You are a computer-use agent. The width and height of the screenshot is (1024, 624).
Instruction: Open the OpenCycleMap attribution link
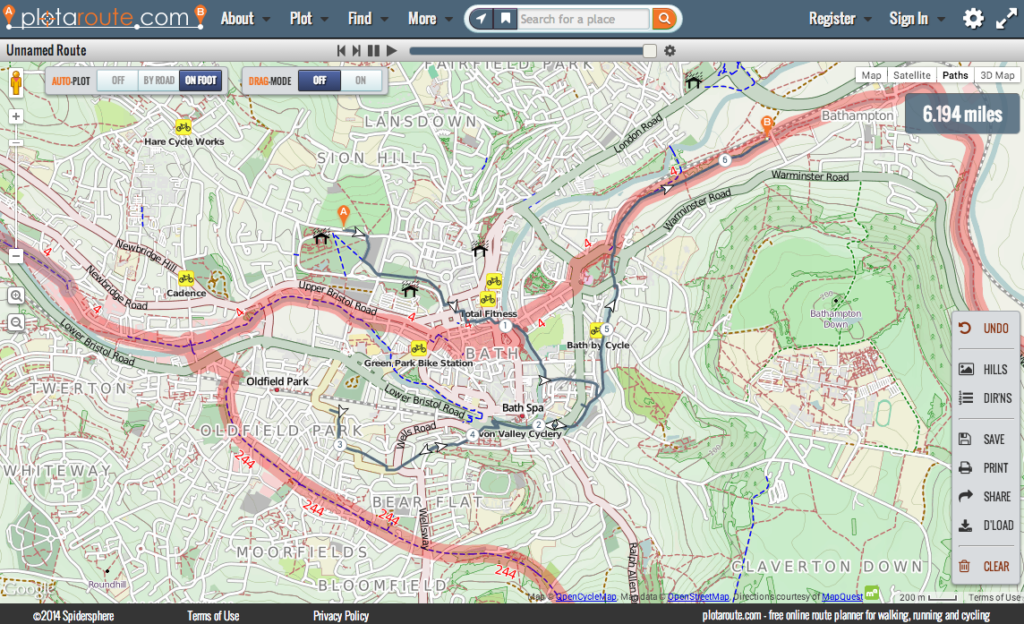(x=586, y=597)
